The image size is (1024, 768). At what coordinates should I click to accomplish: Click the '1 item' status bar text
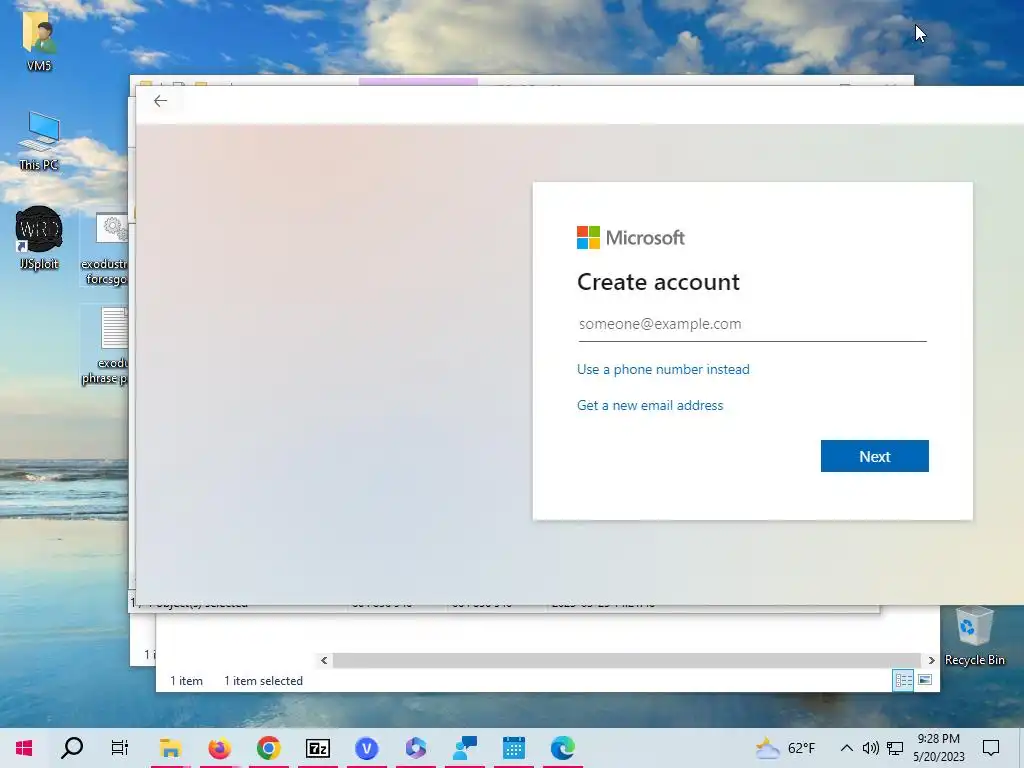pos(186,680)
